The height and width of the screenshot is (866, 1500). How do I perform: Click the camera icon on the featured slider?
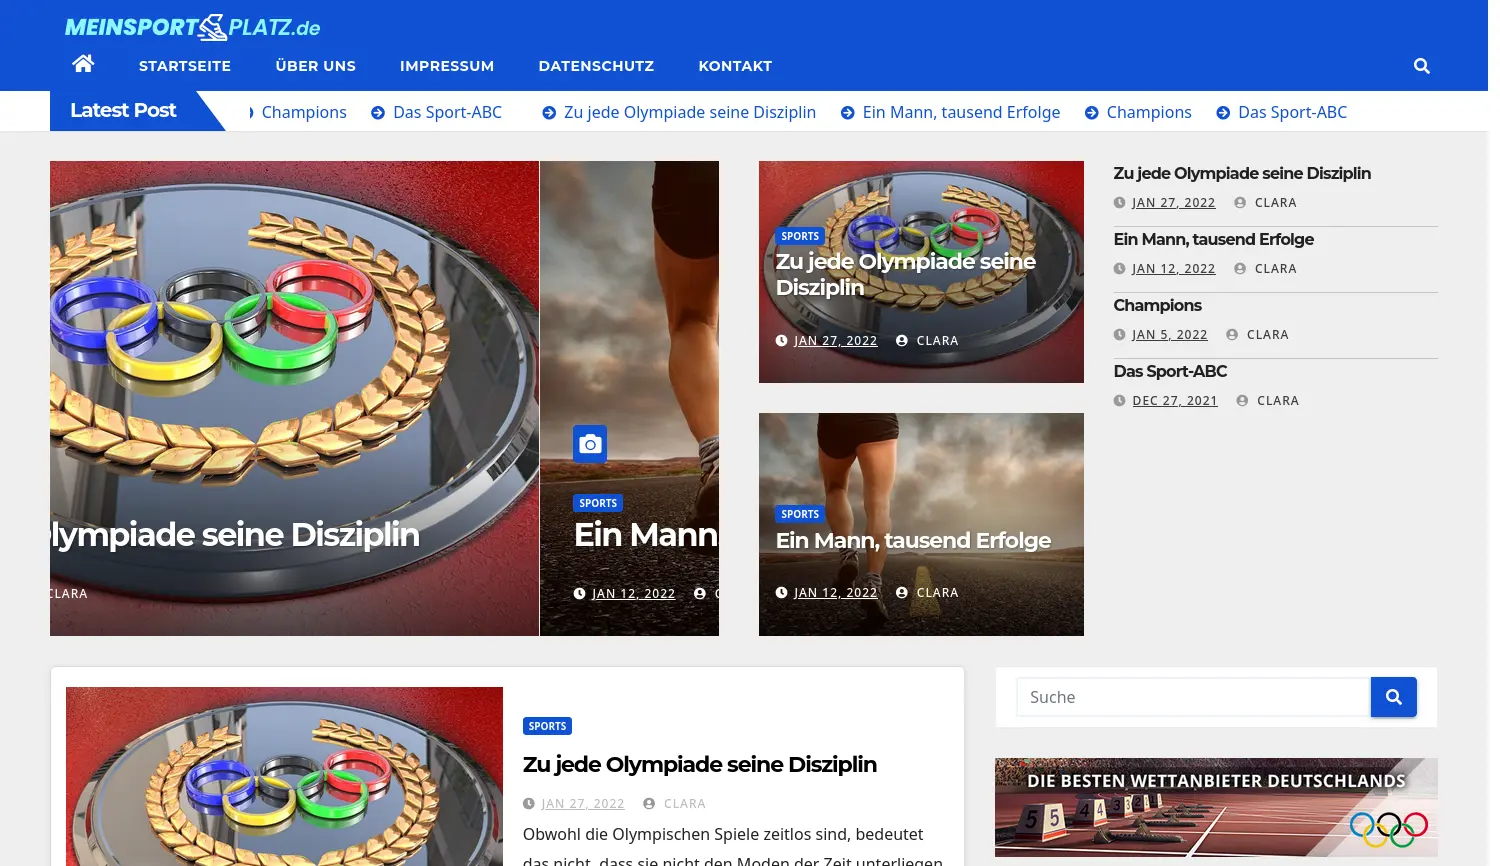pos(590,444)
